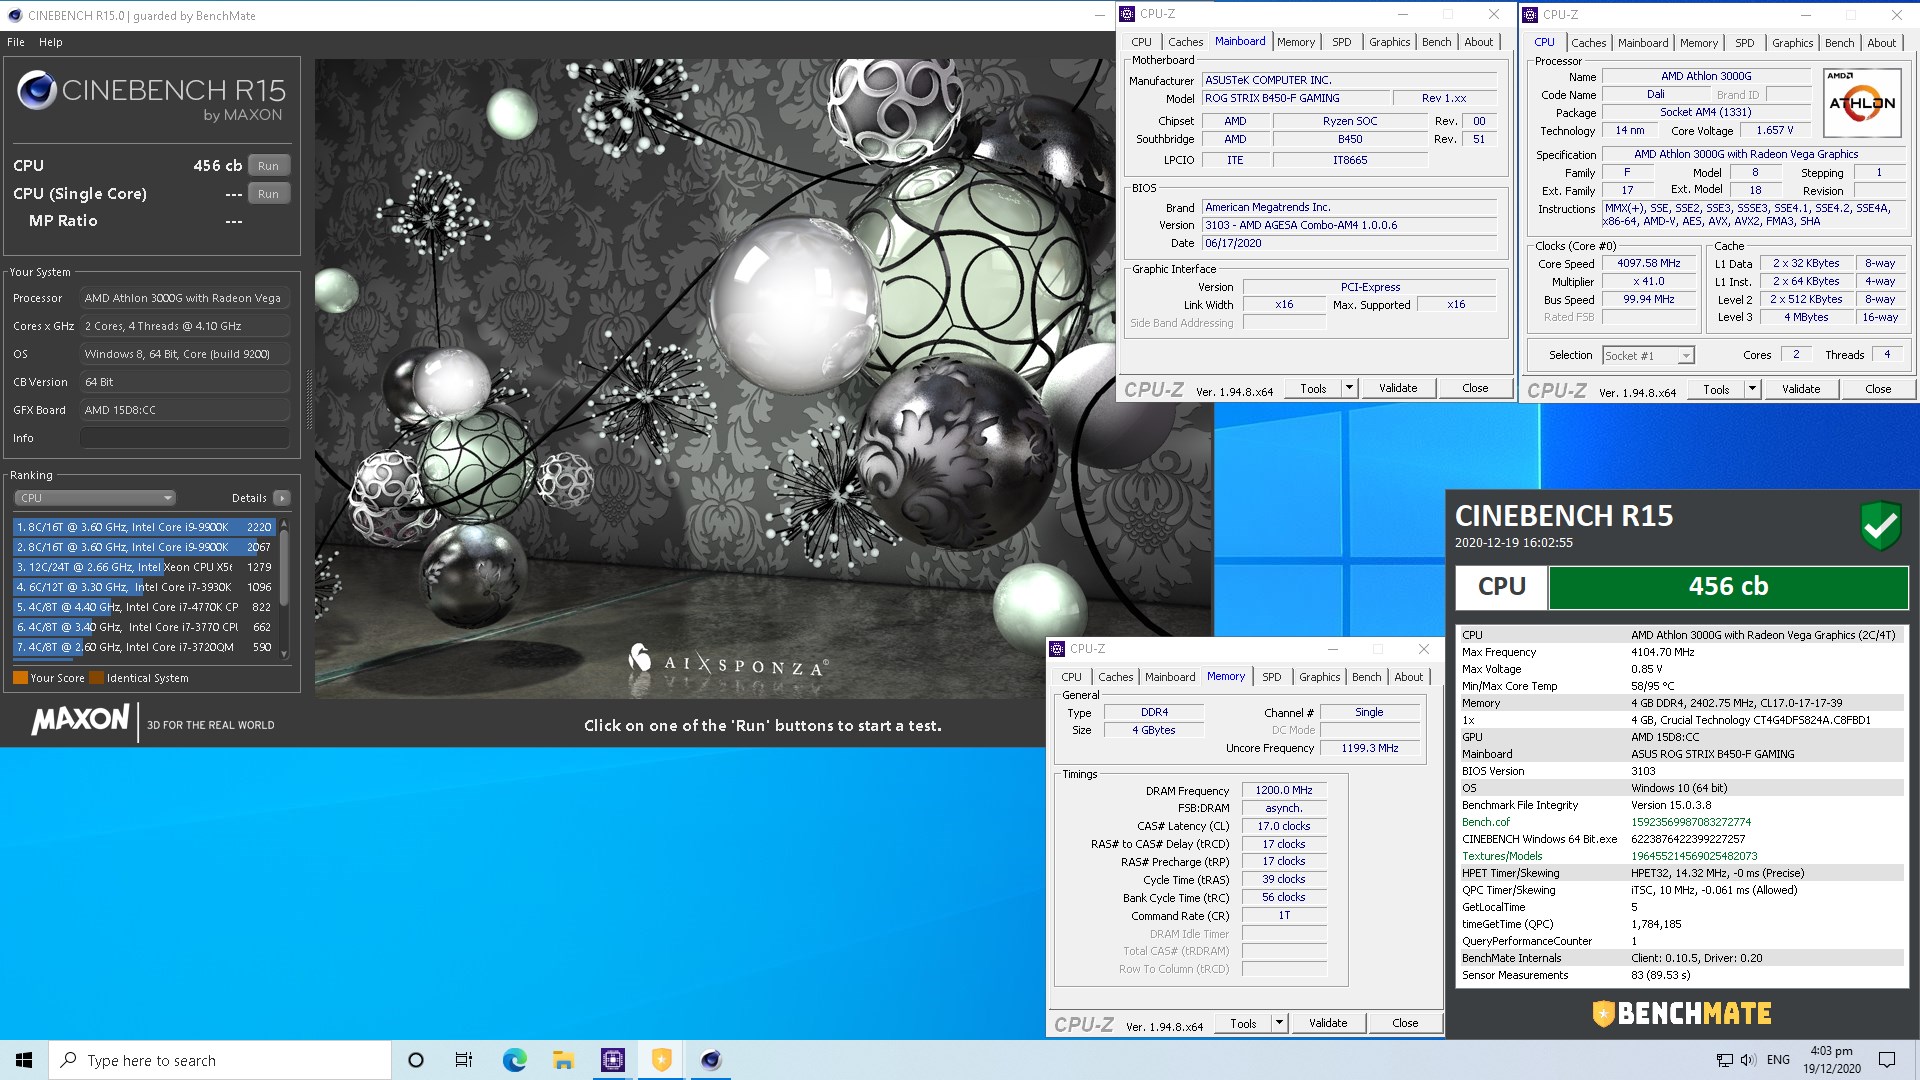The image size is (1920, 1080).
Task: Click the BenchMate green shield checkmark
Action: [x=1880, y=525]
